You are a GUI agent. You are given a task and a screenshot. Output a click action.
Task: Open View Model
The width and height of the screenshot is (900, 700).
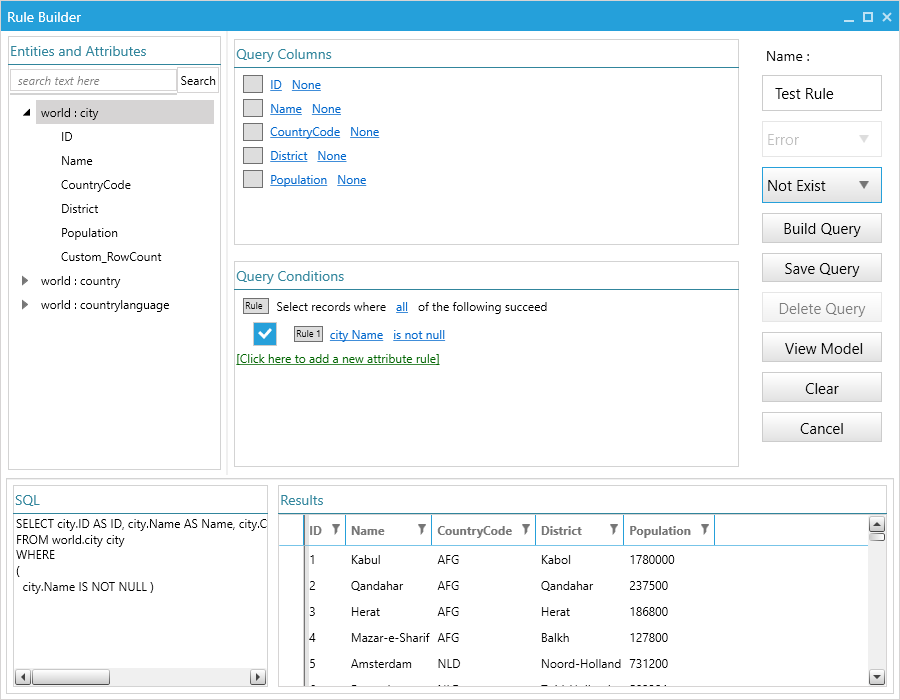click(x=821, y=348)
